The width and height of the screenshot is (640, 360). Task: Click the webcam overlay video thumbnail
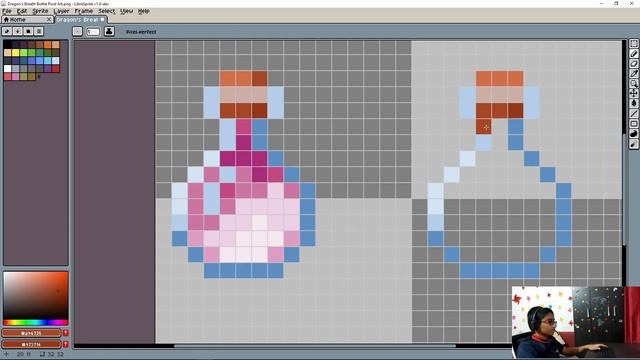tap(576, 322)
